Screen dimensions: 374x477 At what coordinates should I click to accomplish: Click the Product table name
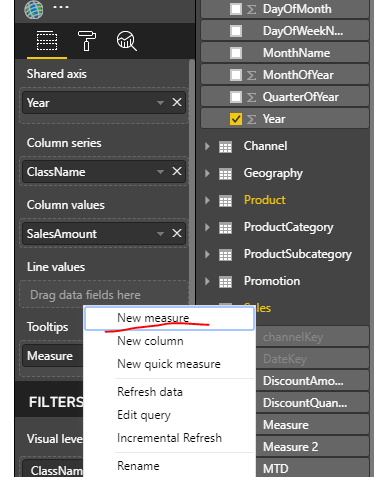[265, 200]
